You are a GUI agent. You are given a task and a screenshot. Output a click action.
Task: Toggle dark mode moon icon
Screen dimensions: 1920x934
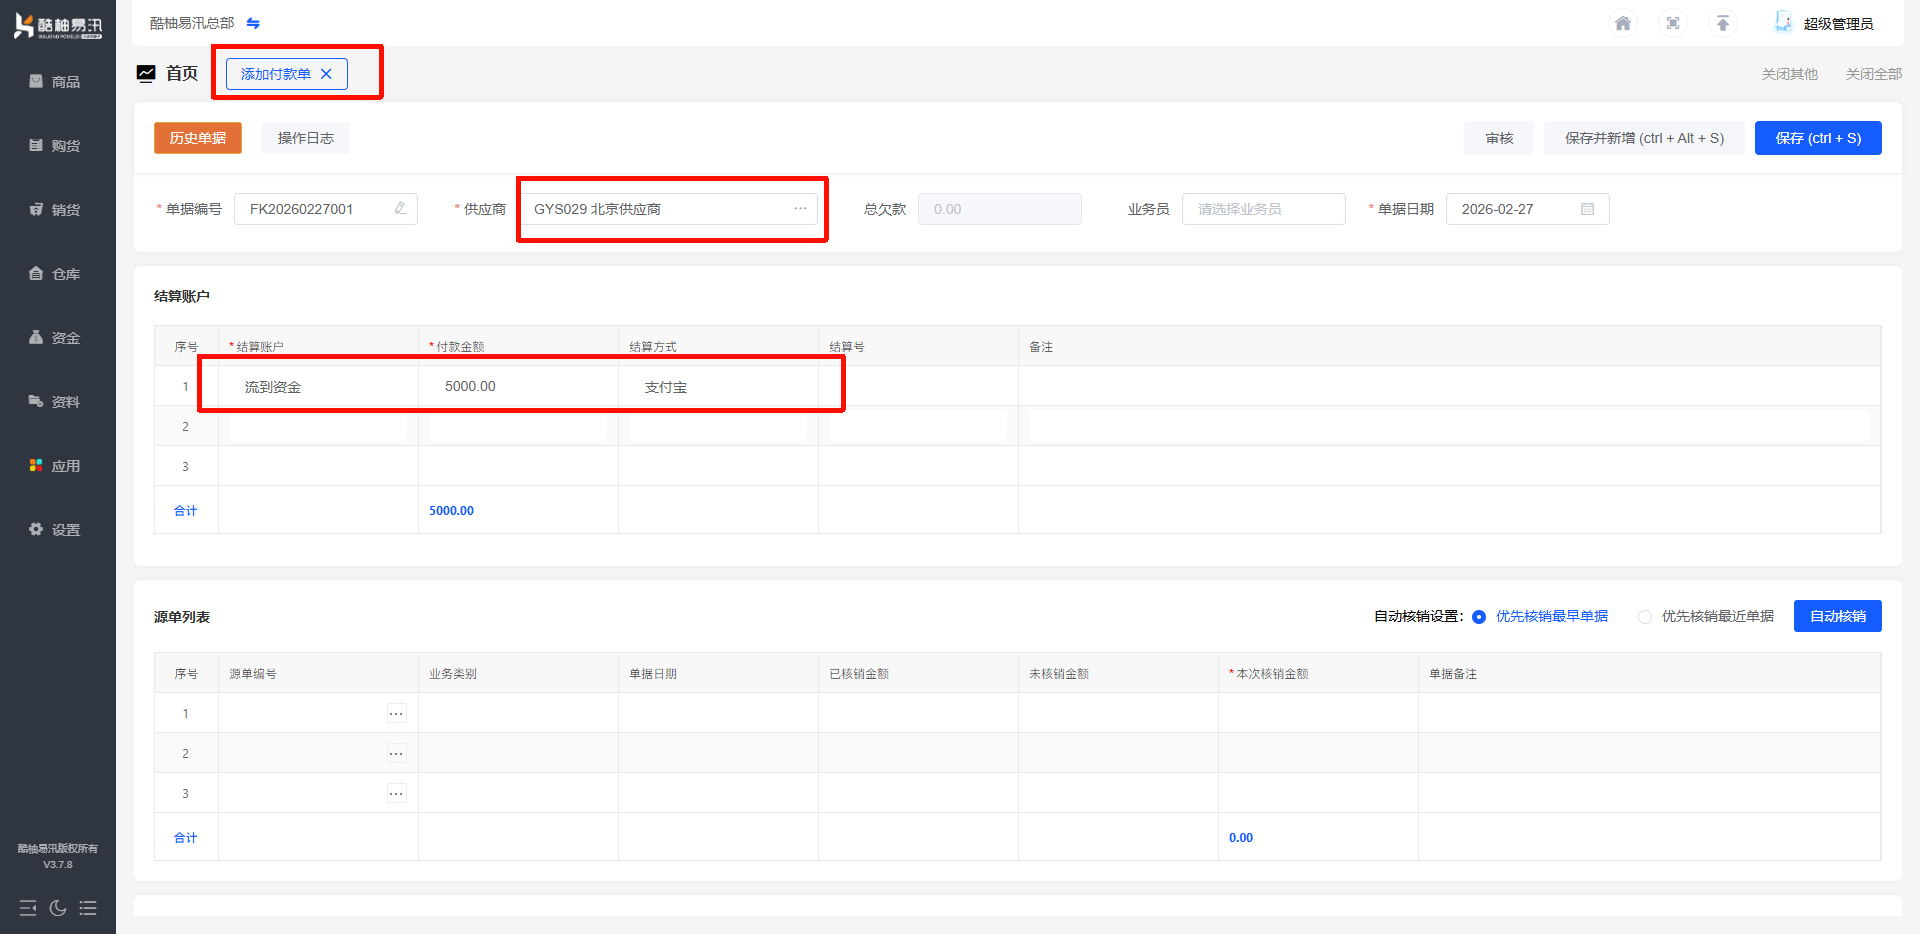pyautogui.click(x=58, y=908)
